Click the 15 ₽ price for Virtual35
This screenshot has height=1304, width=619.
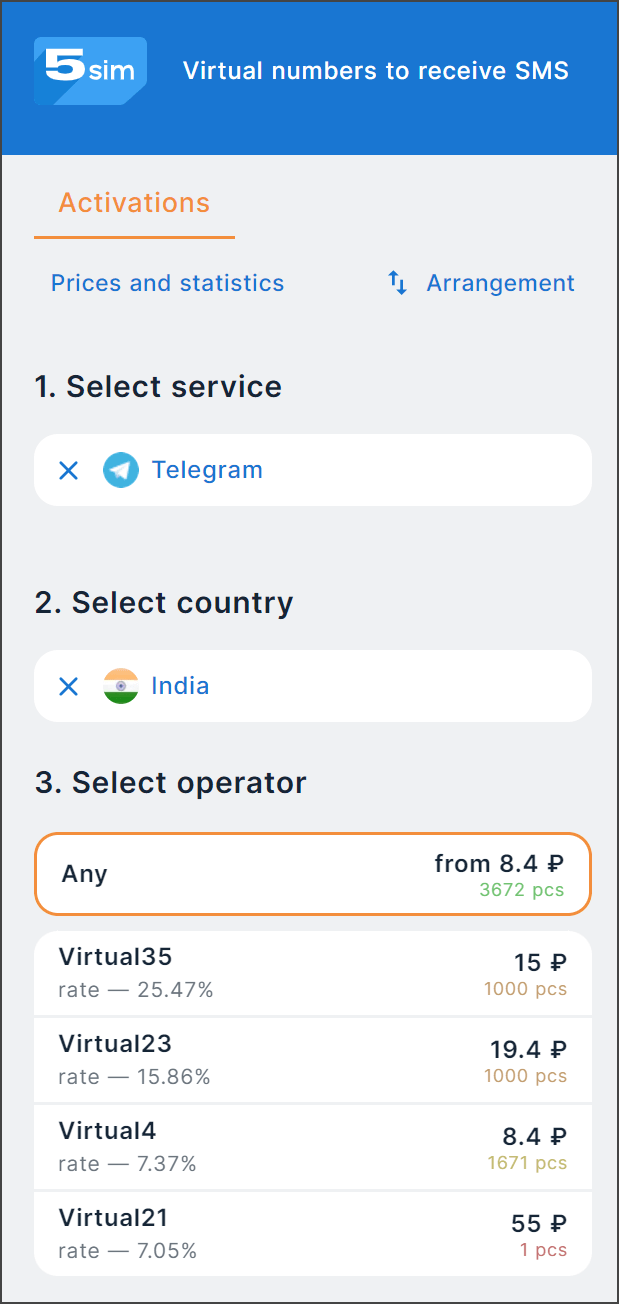[540, 963]
